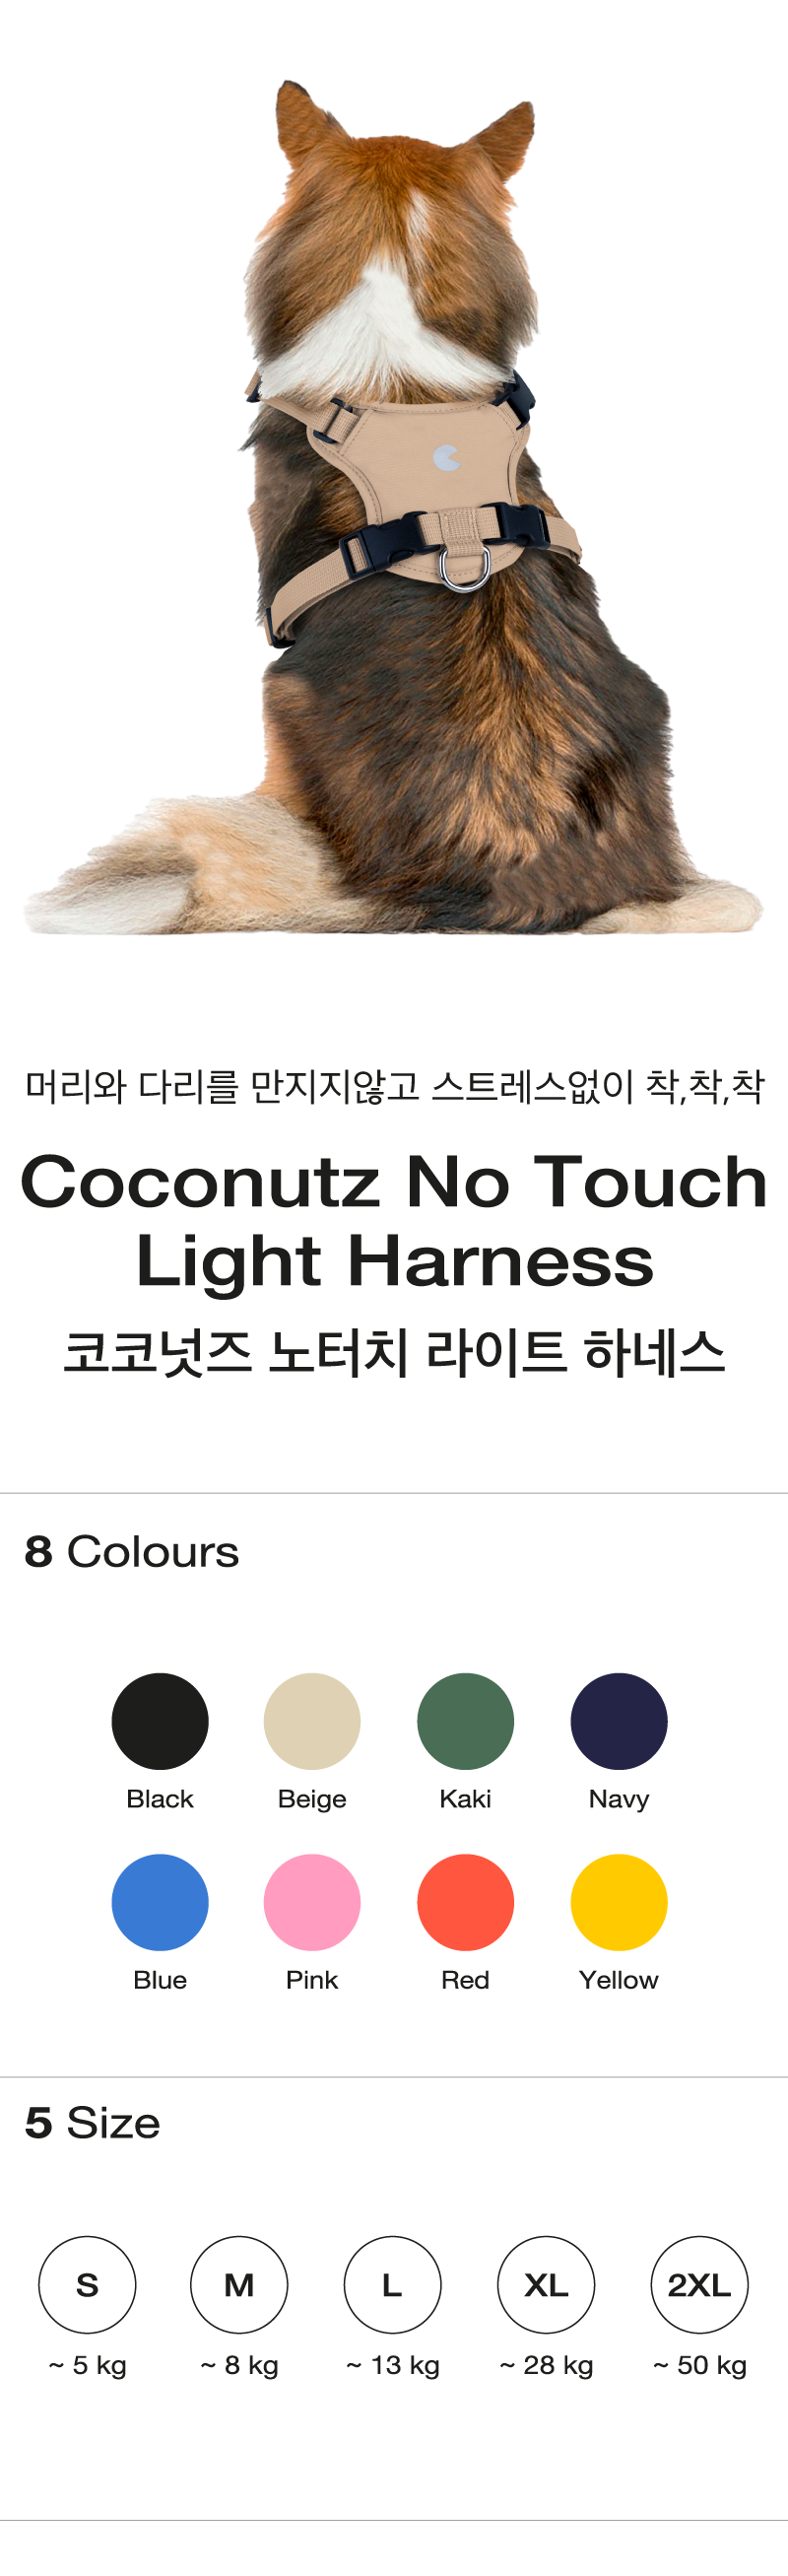Screen dimensions: 788x2576
Task: Pick the Pink colour swatch
Action: point(312,1902)
